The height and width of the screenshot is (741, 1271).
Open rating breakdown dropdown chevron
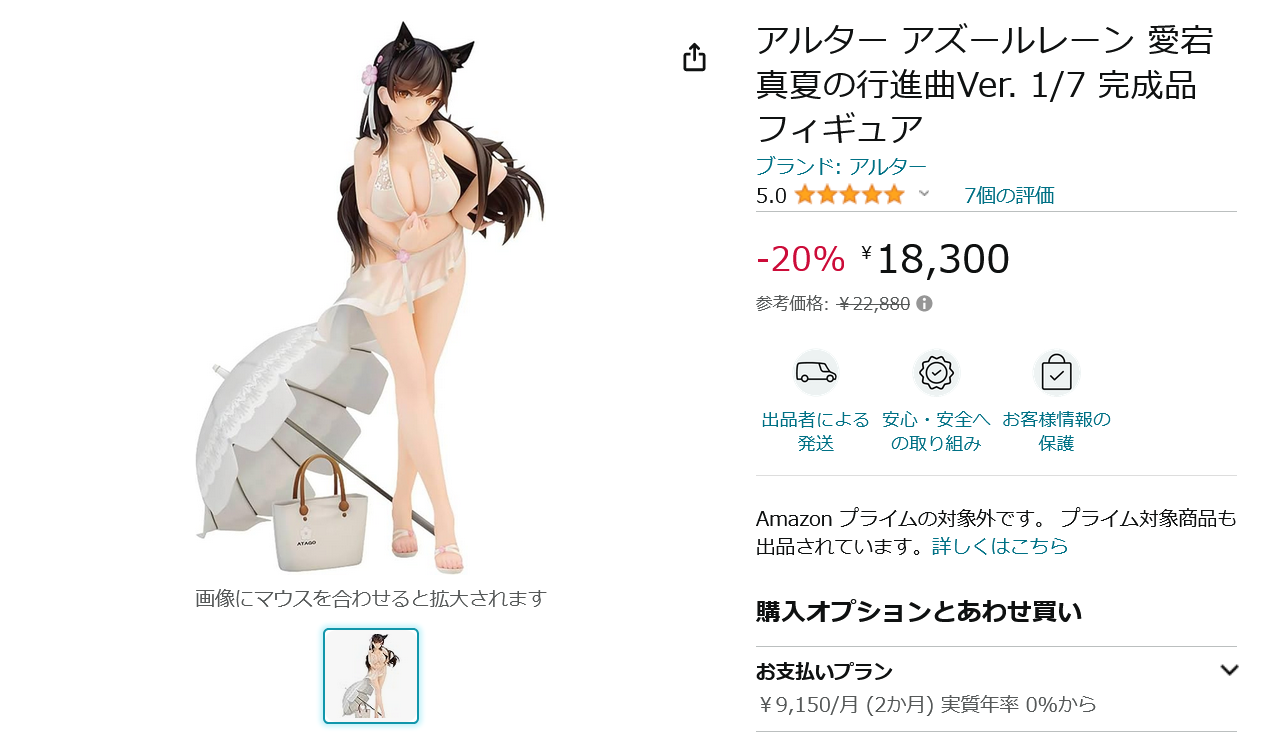pyautogui.click(x=924, y=193)
